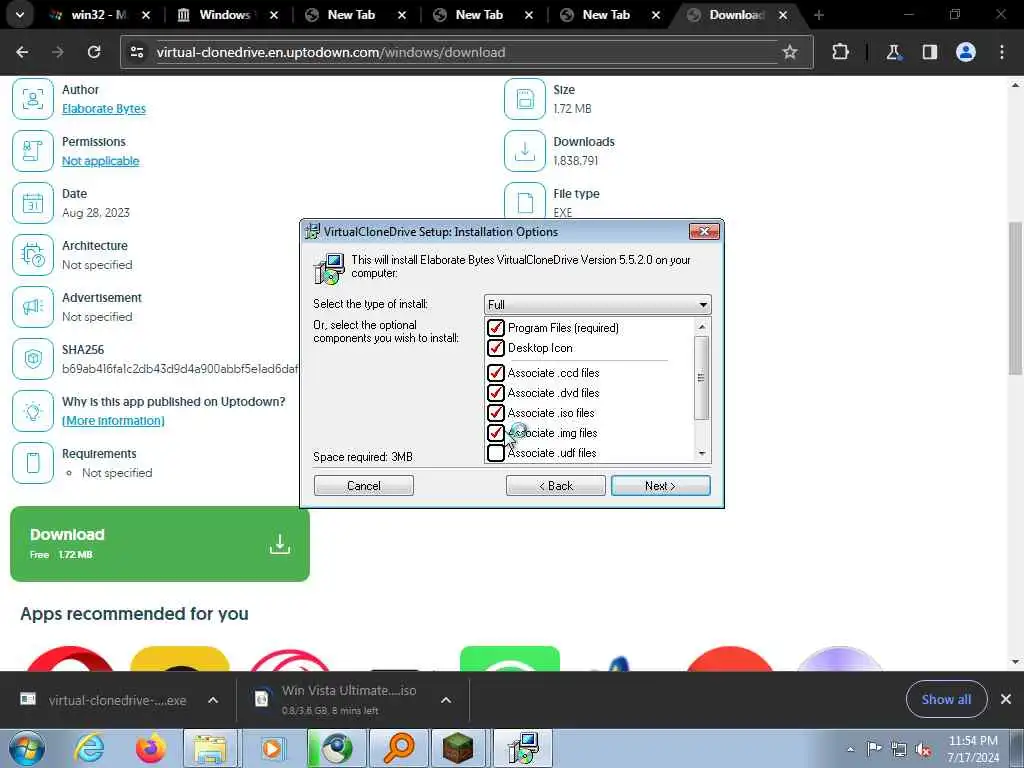Expand options for virtual-clonedrive exe download
This screenshot has width=1024, height=768.
click(213, 700)
